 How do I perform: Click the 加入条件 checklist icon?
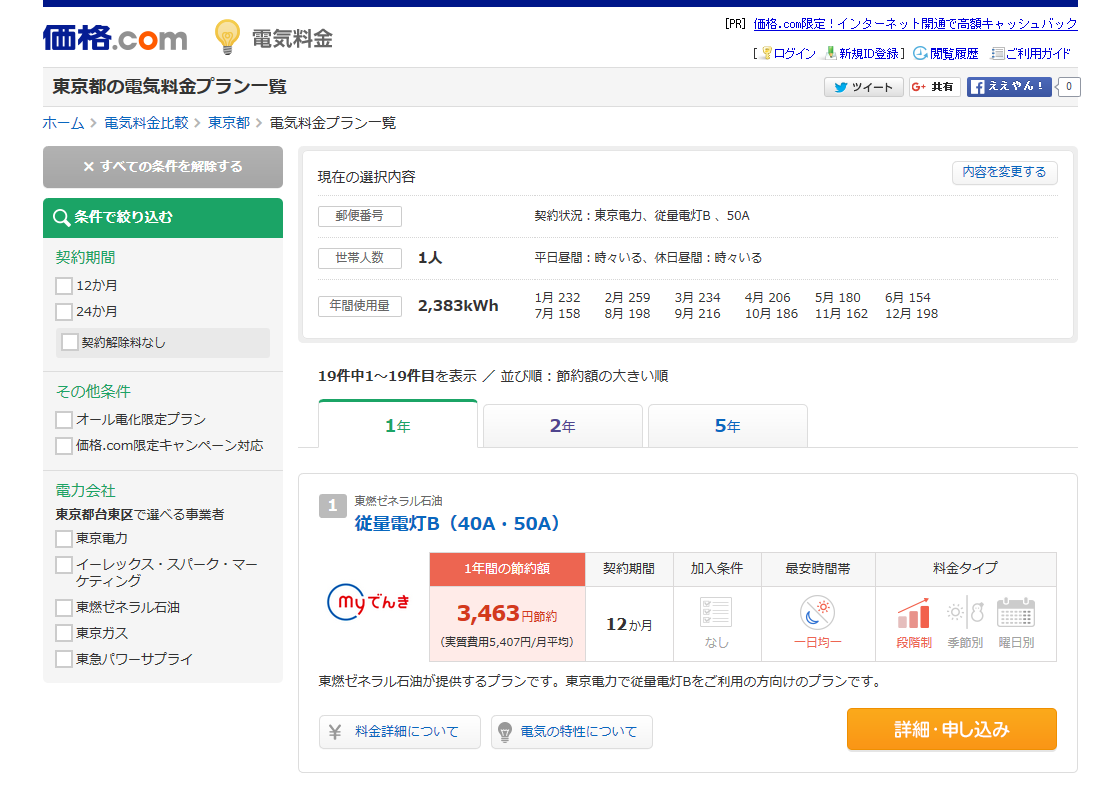pyautogui.click(x=716, y=612)
